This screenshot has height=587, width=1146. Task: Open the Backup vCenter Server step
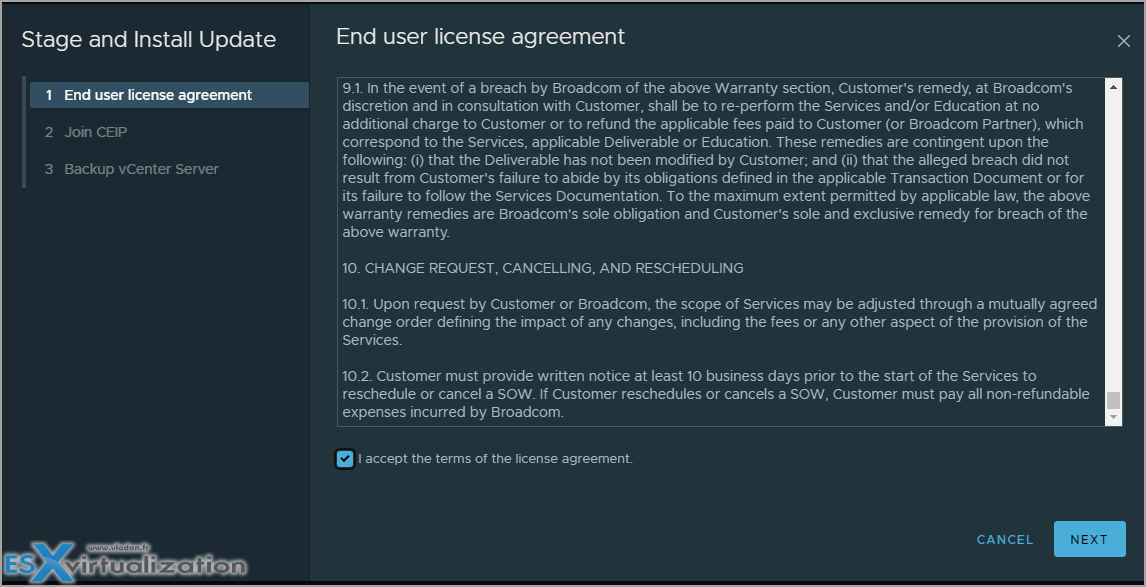pyautogui.click(x=141, y=169)
